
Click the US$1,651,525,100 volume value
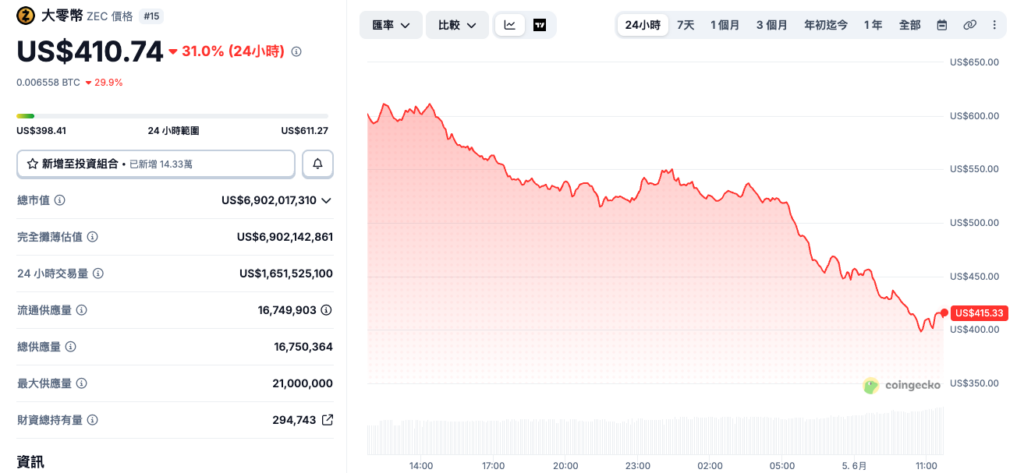286,274
